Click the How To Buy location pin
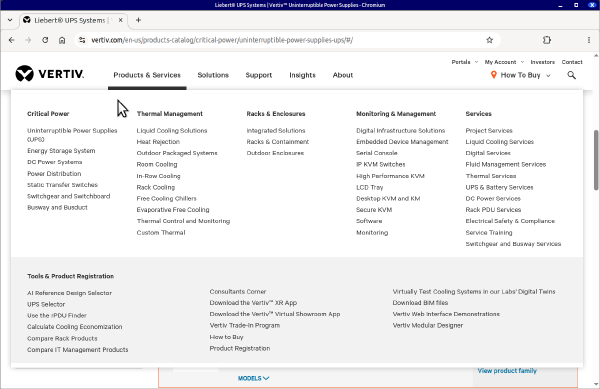The width and height of the screenshot is (600, 389). pyautogui.click(x=494, y=75)
